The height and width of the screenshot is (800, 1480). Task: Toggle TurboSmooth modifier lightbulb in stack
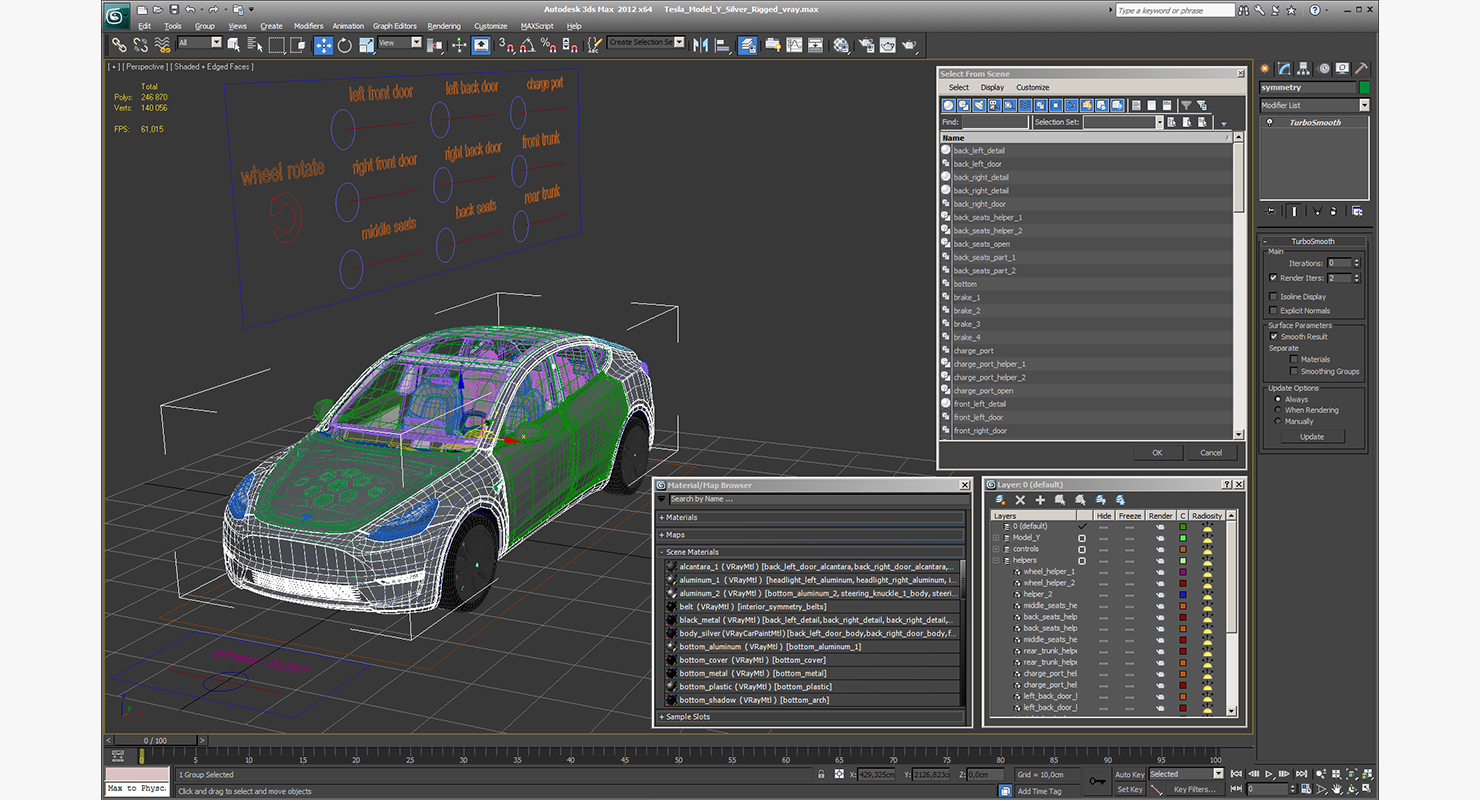(1270, 122)
